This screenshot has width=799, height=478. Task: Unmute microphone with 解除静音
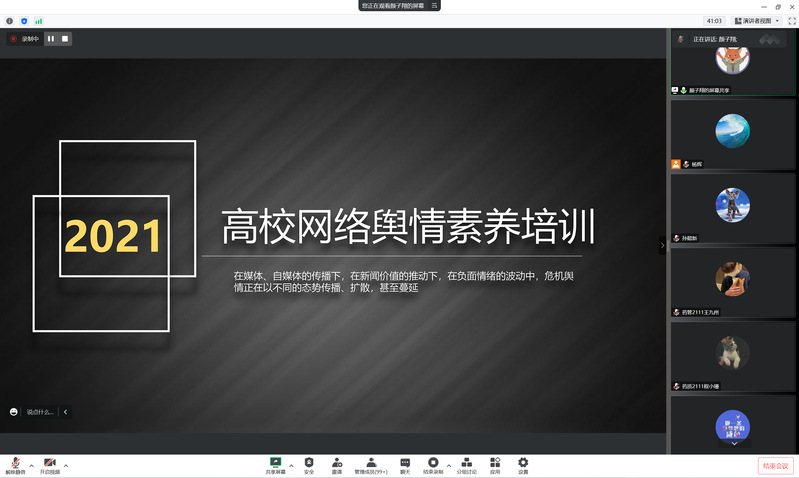coord(15,464)
